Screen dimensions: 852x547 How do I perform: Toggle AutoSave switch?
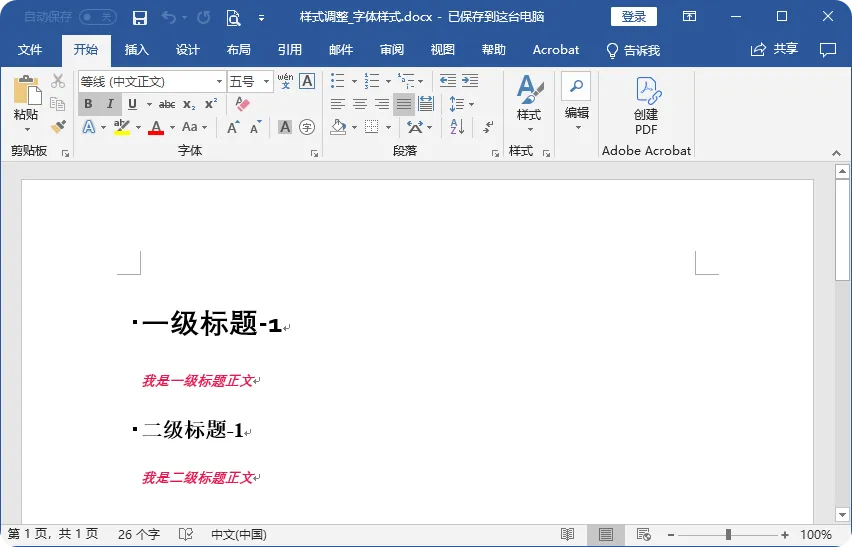pyautogui.click(x=98, y=17)
